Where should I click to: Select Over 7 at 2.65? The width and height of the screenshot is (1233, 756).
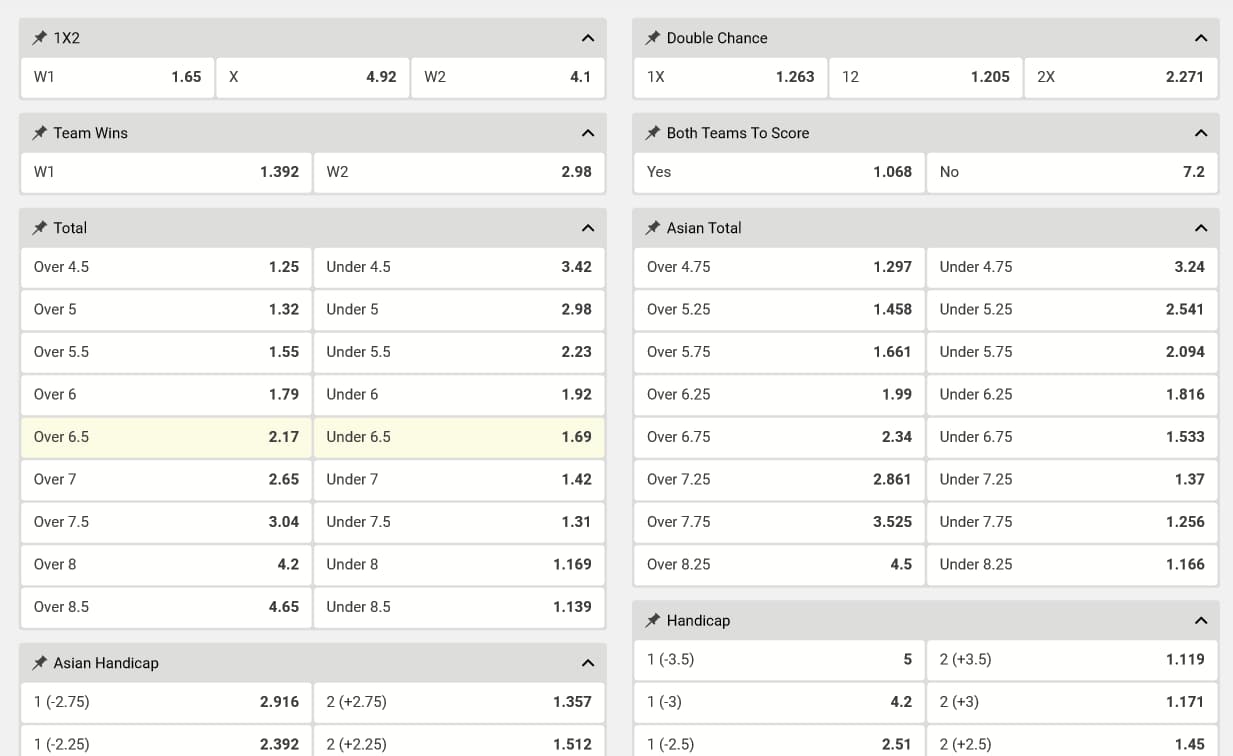pos(166,479)
